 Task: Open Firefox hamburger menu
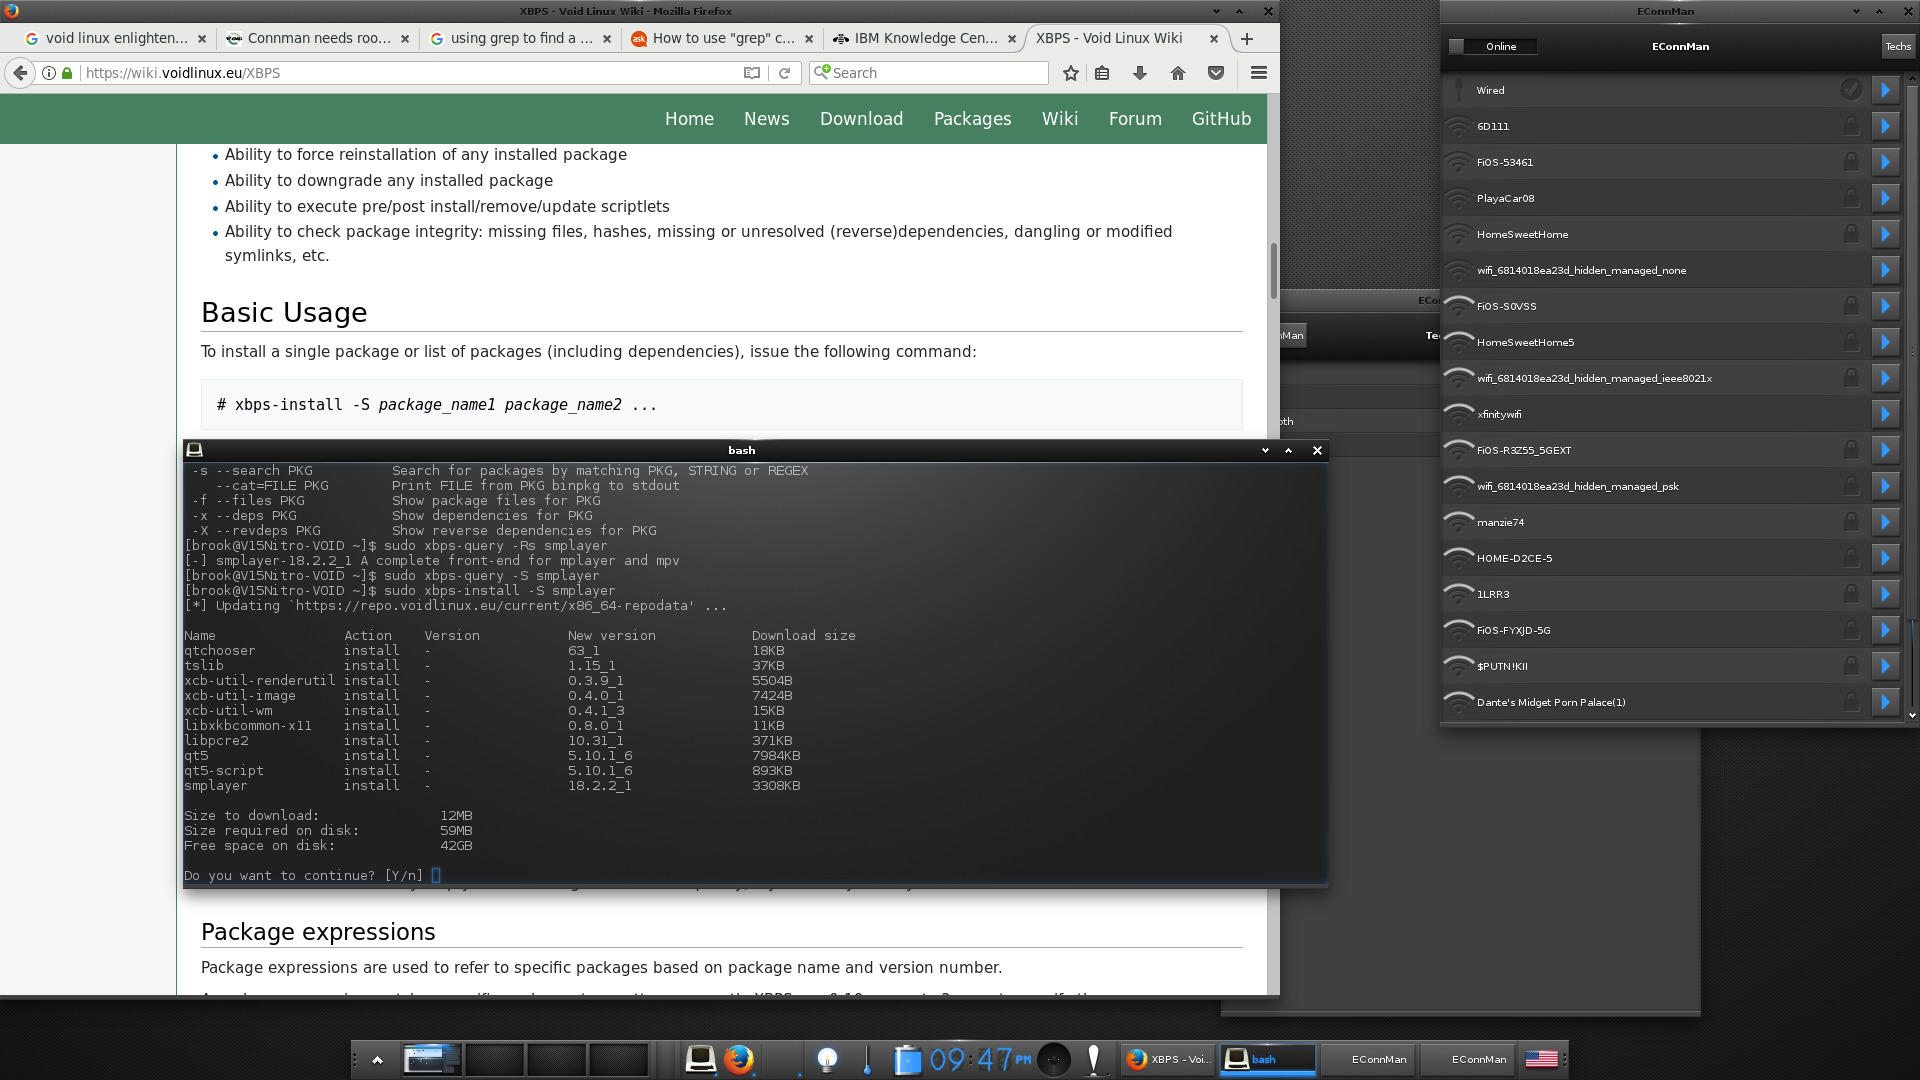(x=1259, y=73)
